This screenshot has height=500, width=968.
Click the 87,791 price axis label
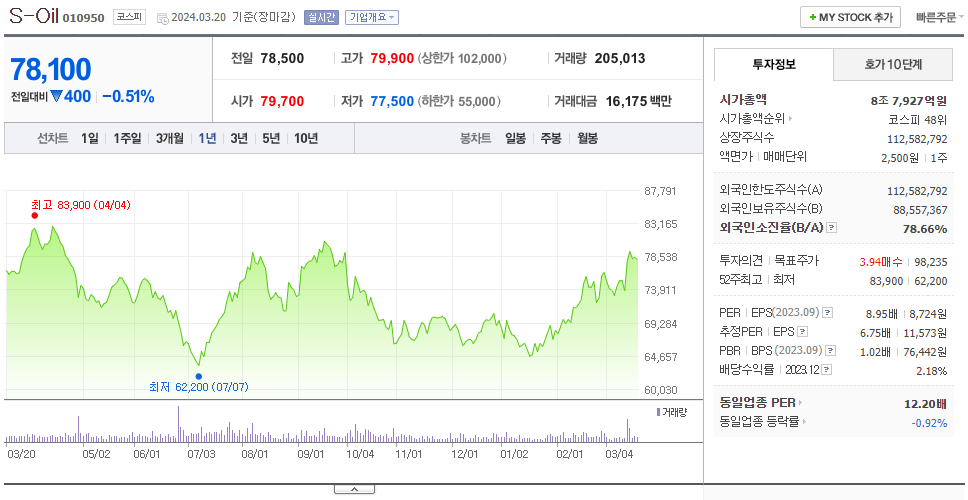tap(661, 191)
